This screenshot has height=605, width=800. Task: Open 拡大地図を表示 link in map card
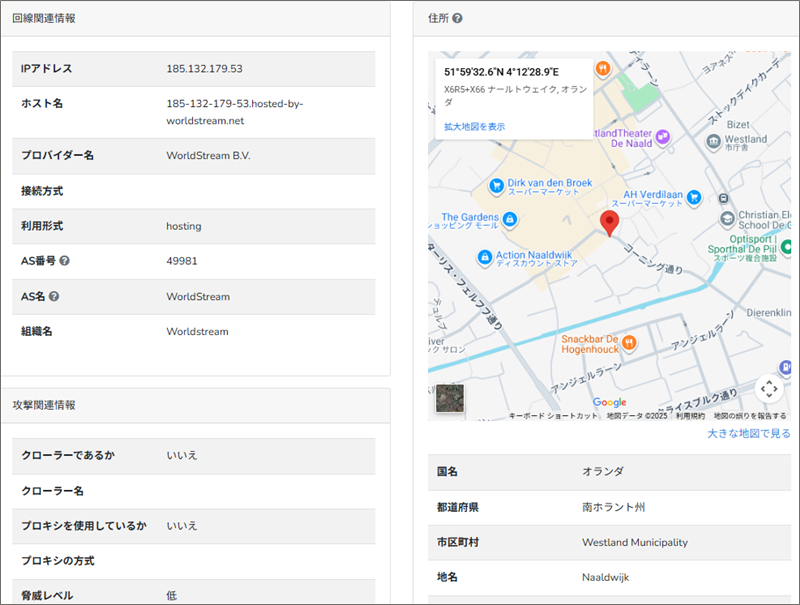pos(475,127)
